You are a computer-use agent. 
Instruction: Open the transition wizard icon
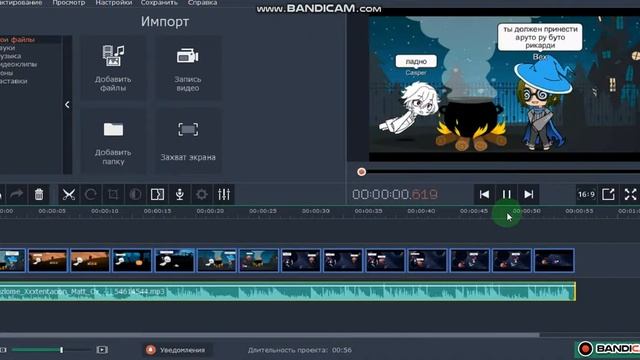coord(158,194)
